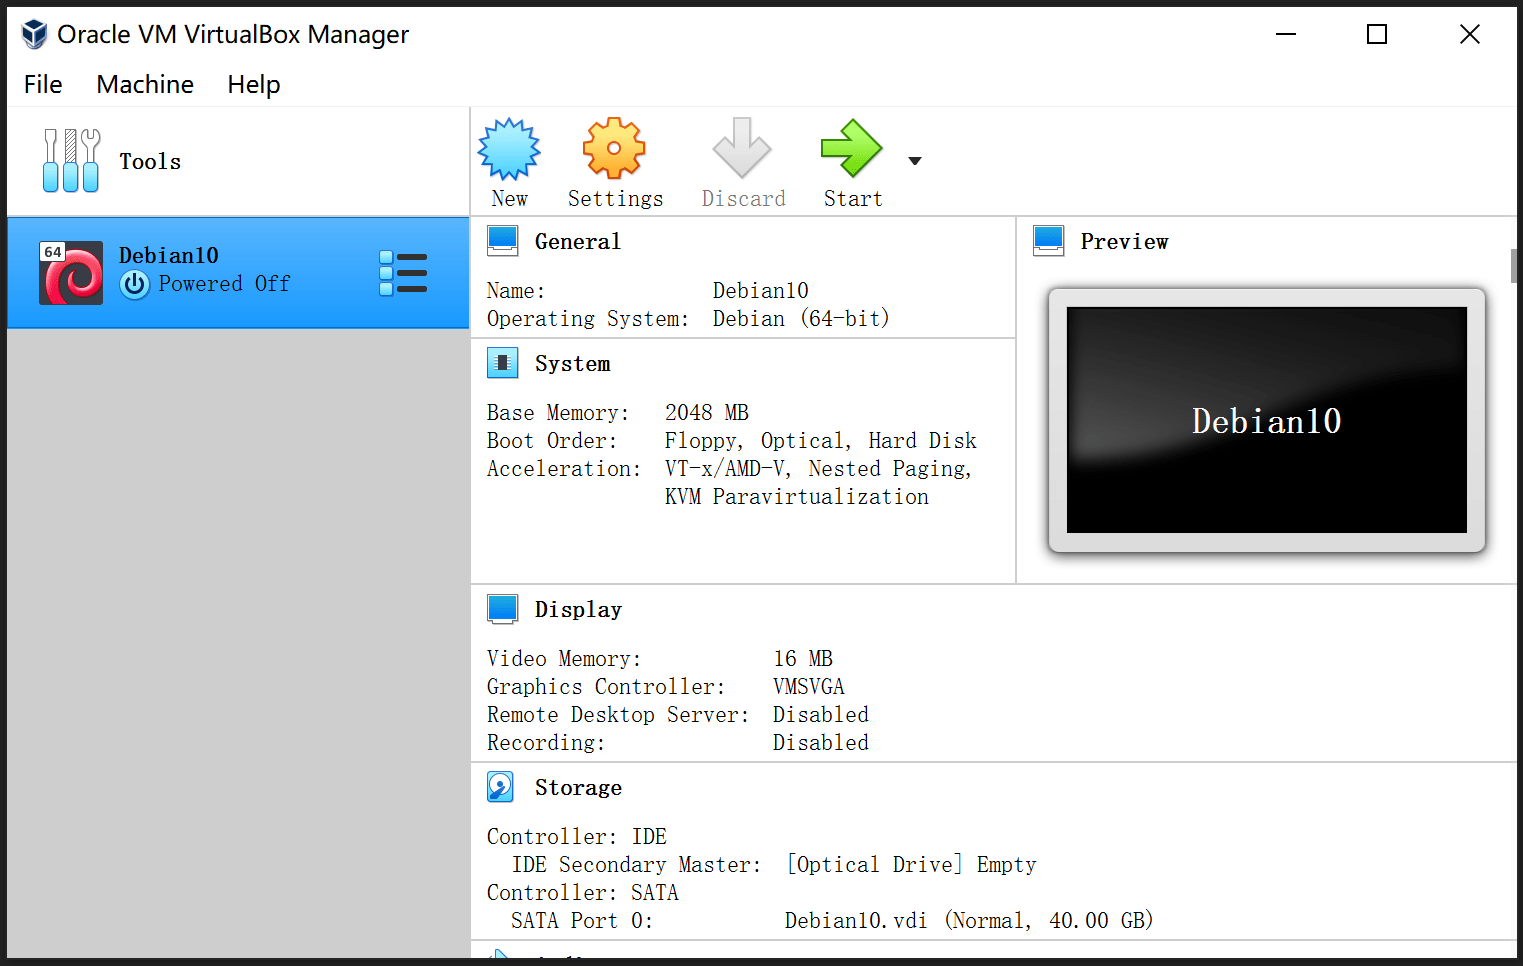Click the "VMSVGA" graphics controller value
Image resolution: width=1523 pixels, height=966 pixels.
pos(809,687)
